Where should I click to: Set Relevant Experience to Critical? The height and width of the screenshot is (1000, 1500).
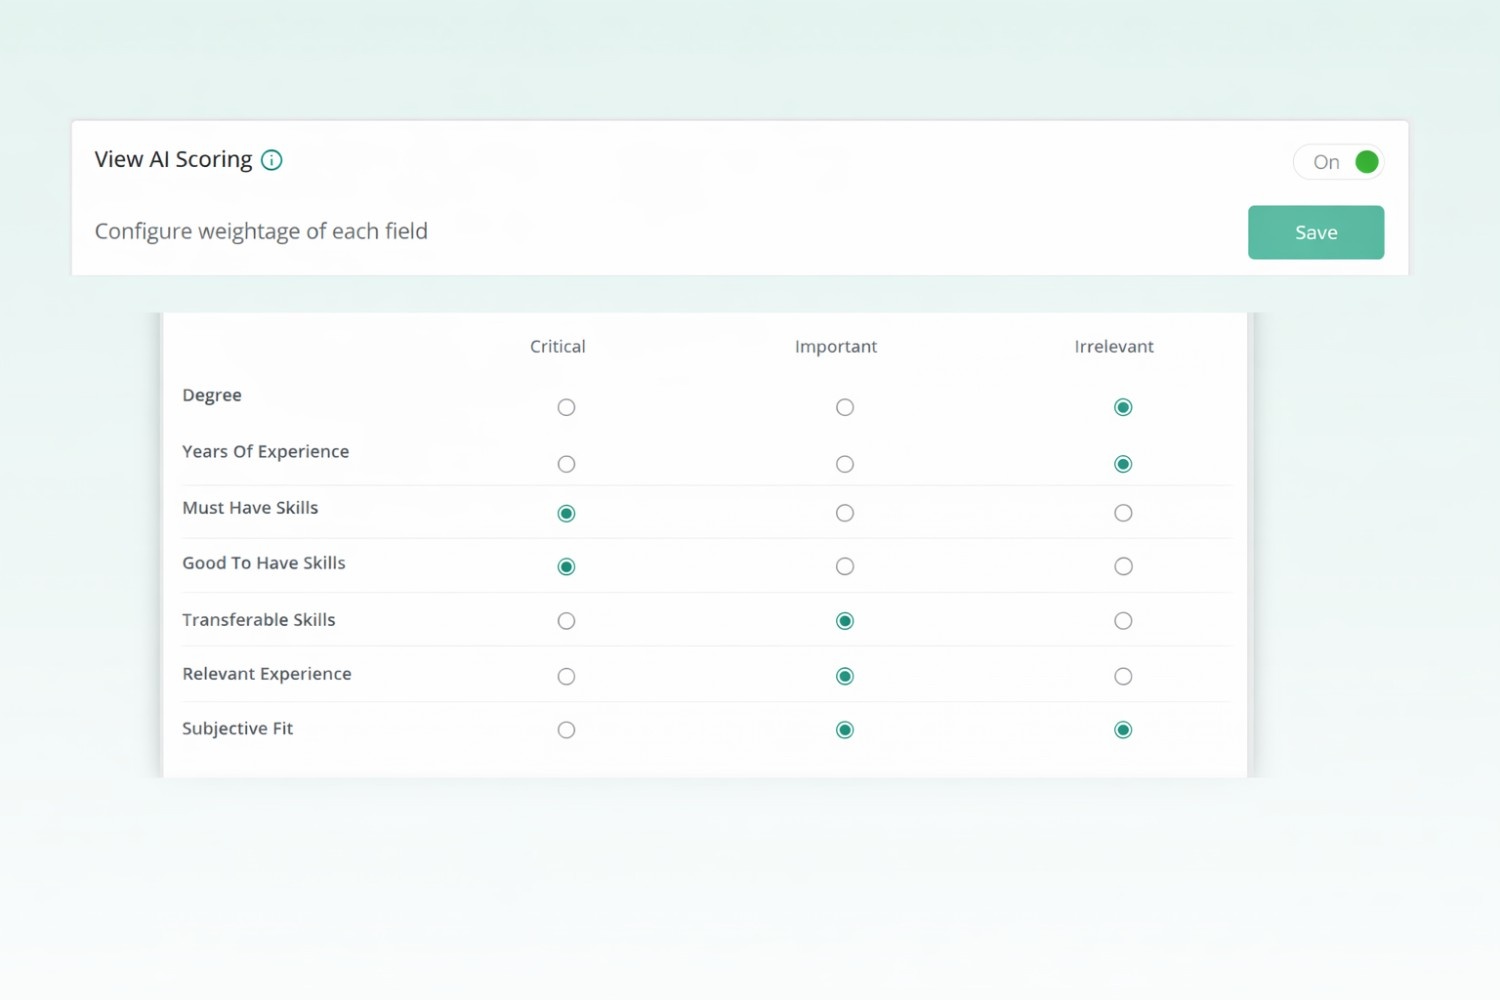coord(566,675)
